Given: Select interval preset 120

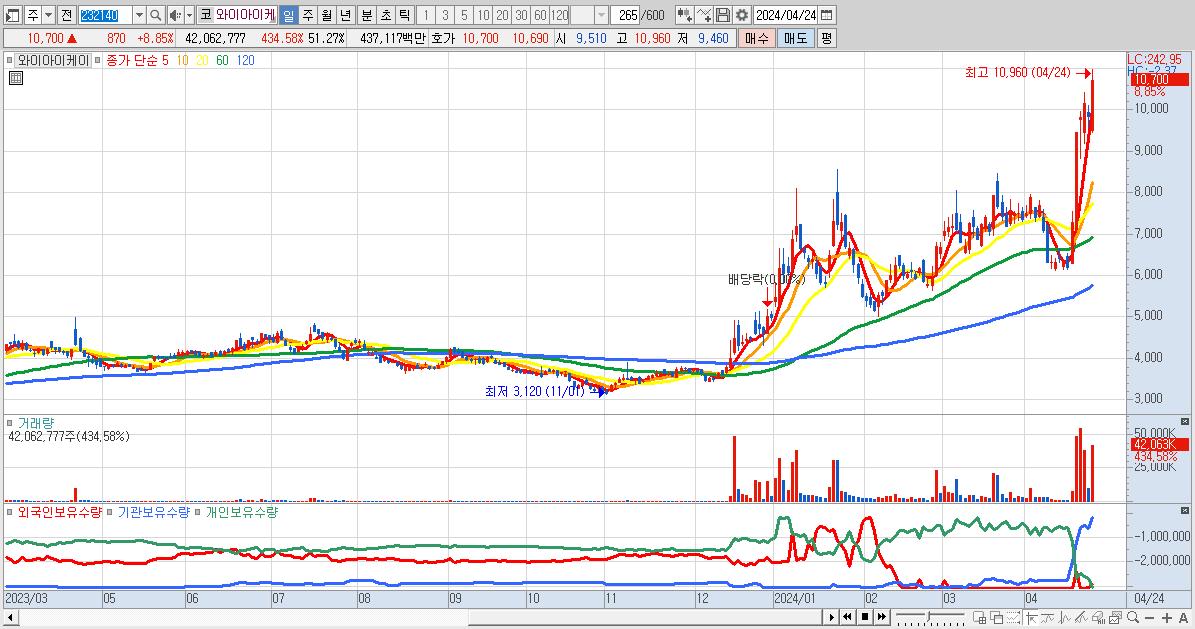Looking at the screenshot, I should pos(560,15).
